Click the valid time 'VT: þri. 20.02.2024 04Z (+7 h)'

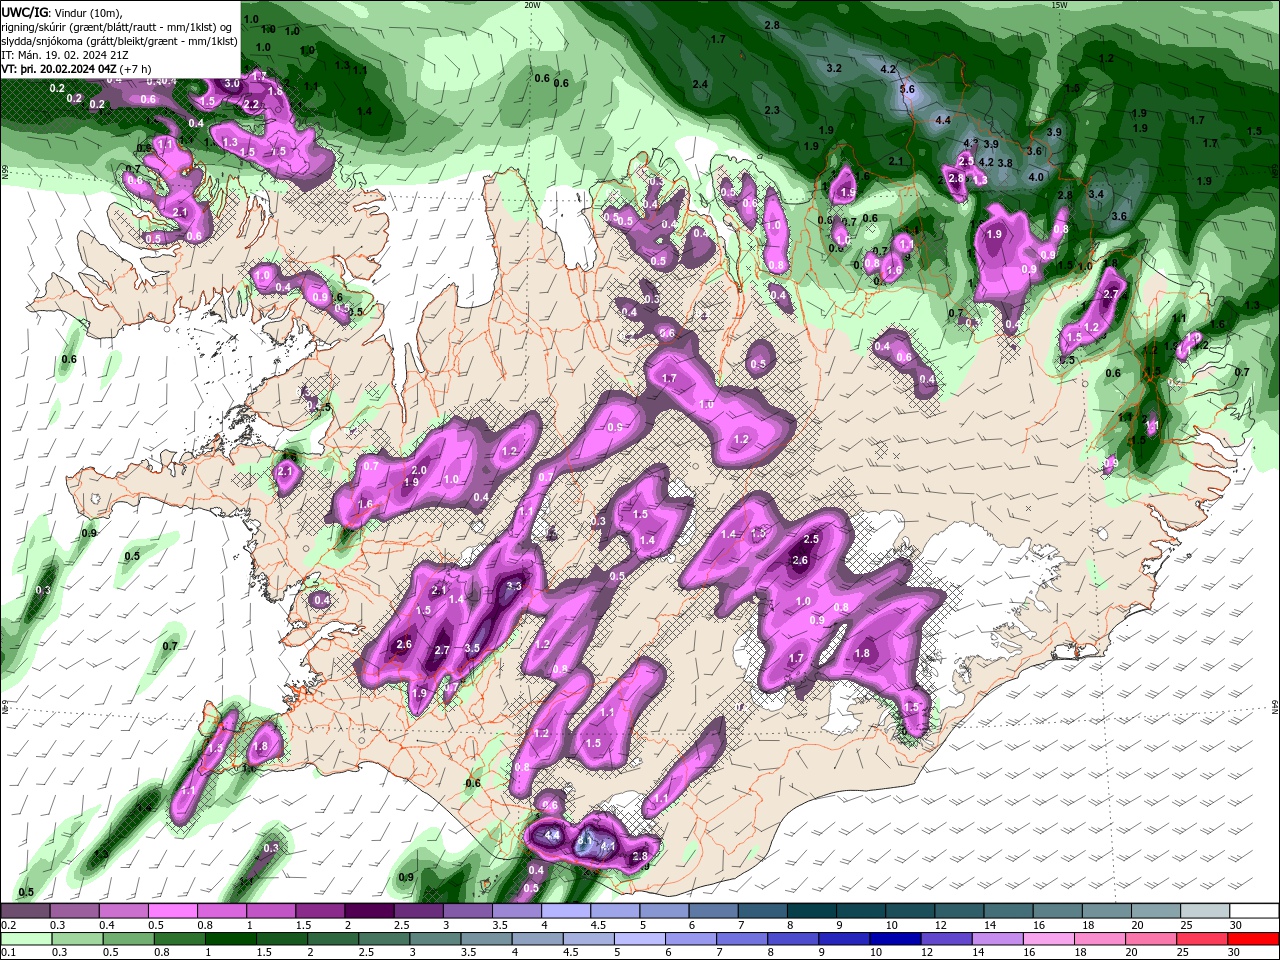click(x=77, y=69)
